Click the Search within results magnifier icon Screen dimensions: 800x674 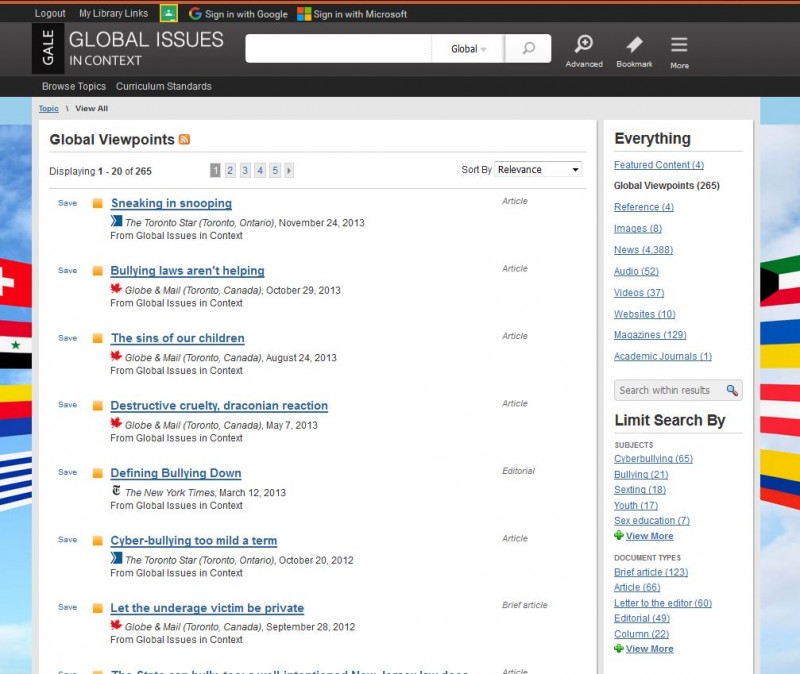pyautogui.click(x=732, y=390)
